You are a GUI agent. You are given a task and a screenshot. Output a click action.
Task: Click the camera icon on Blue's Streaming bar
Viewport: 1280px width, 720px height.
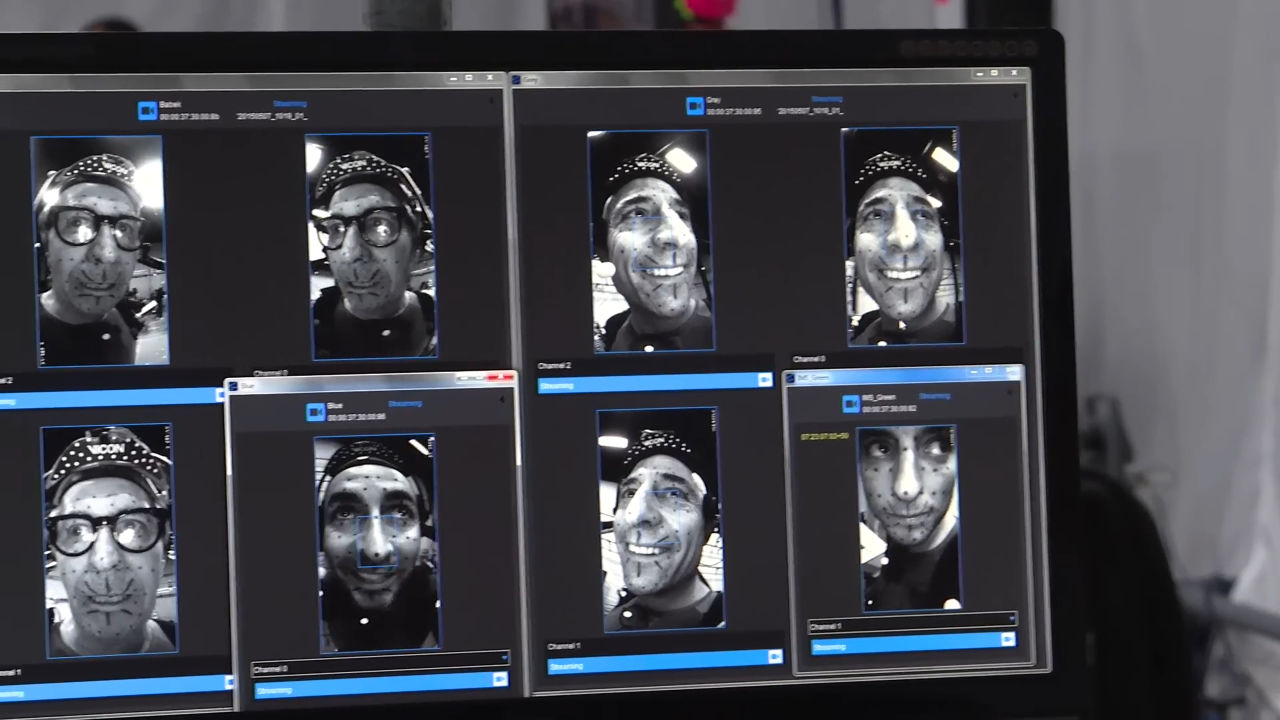[x=500, y=679]
